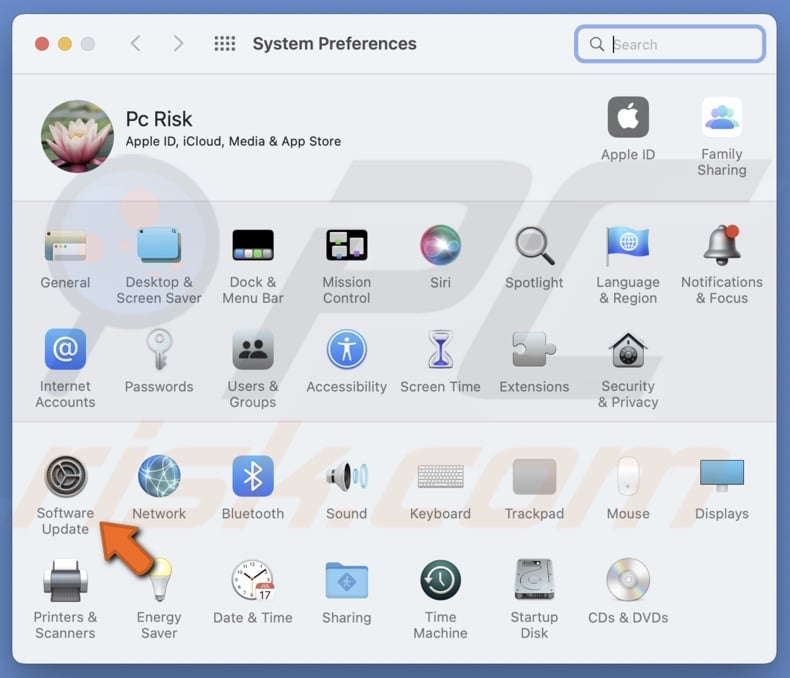
Task: Open Spotlight preferences
Action: (534, 245)
